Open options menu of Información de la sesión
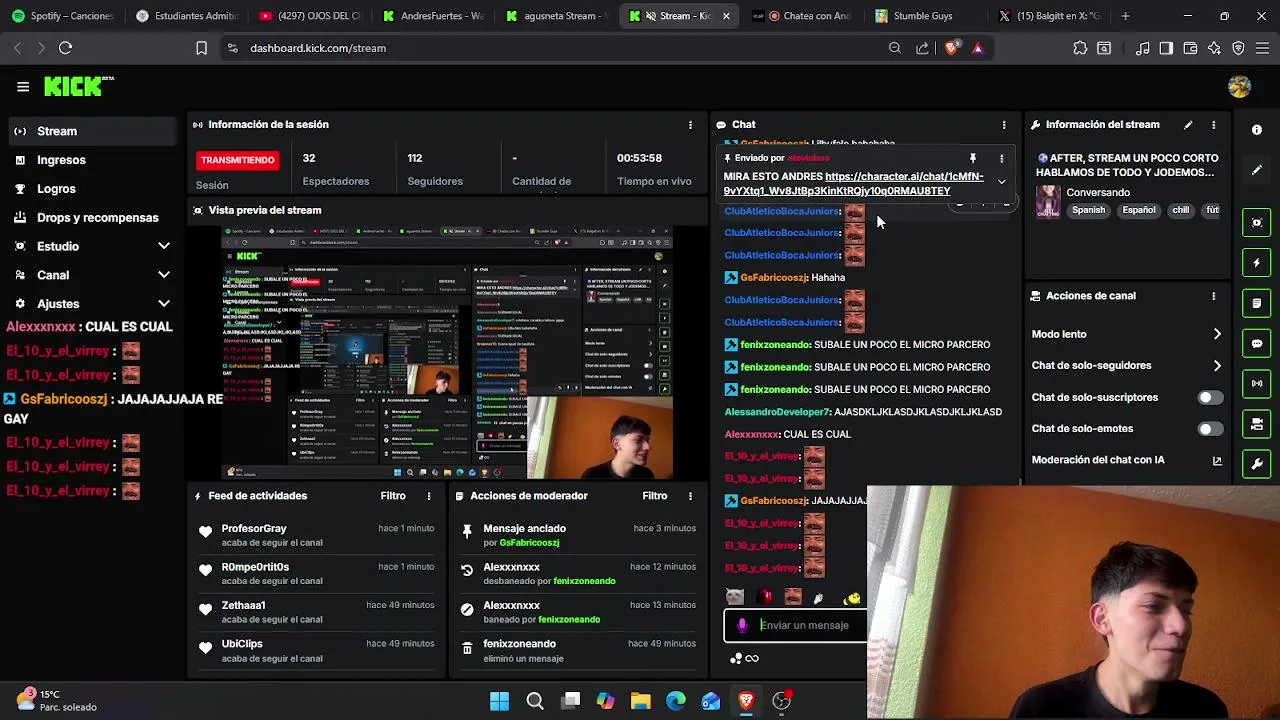 [690, 125]
